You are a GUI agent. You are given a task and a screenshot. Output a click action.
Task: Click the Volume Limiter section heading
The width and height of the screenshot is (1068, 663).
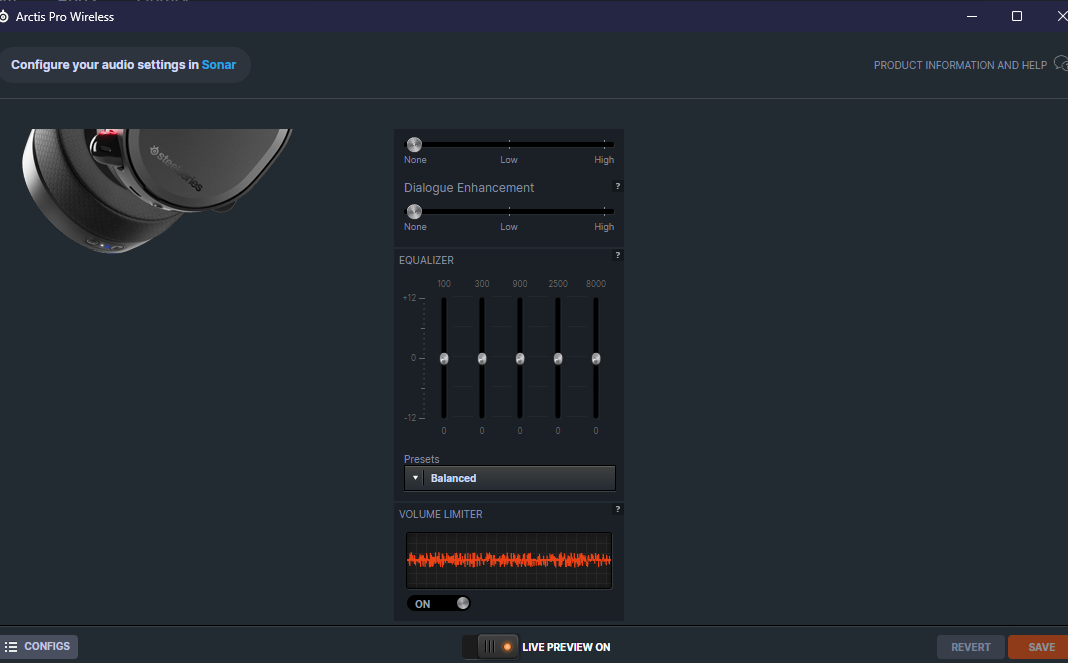click(441, 514)
